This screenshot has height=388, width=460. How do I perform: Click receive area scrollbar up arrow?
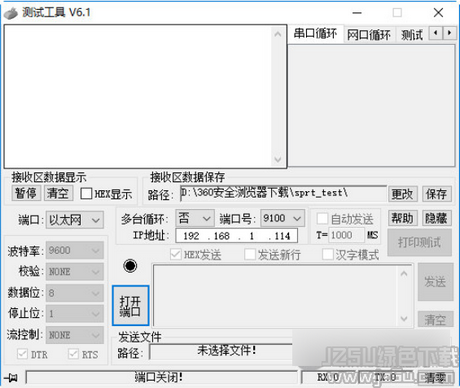coord(277,34)
